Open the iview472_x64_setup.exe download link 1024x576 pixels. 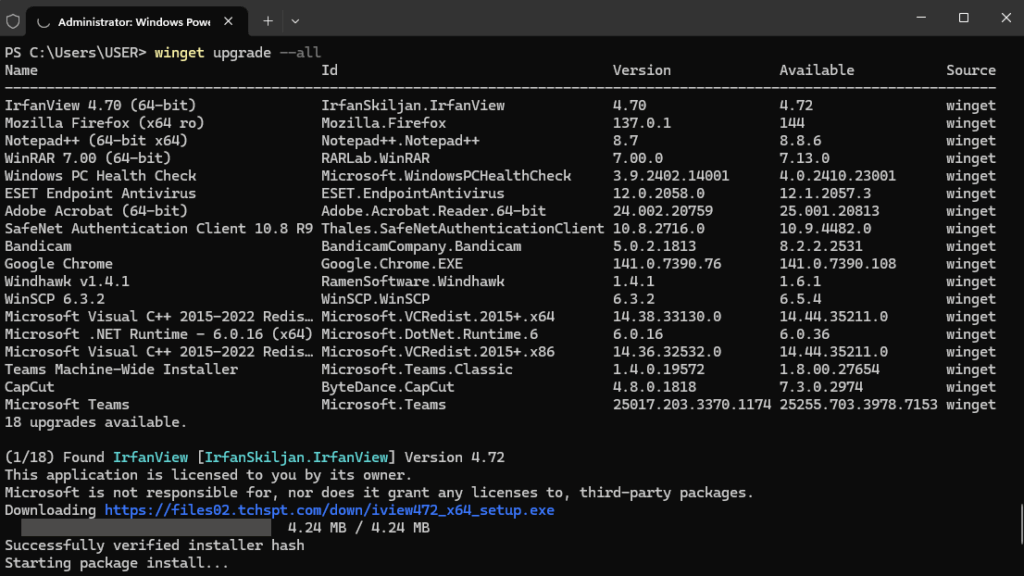328,510
